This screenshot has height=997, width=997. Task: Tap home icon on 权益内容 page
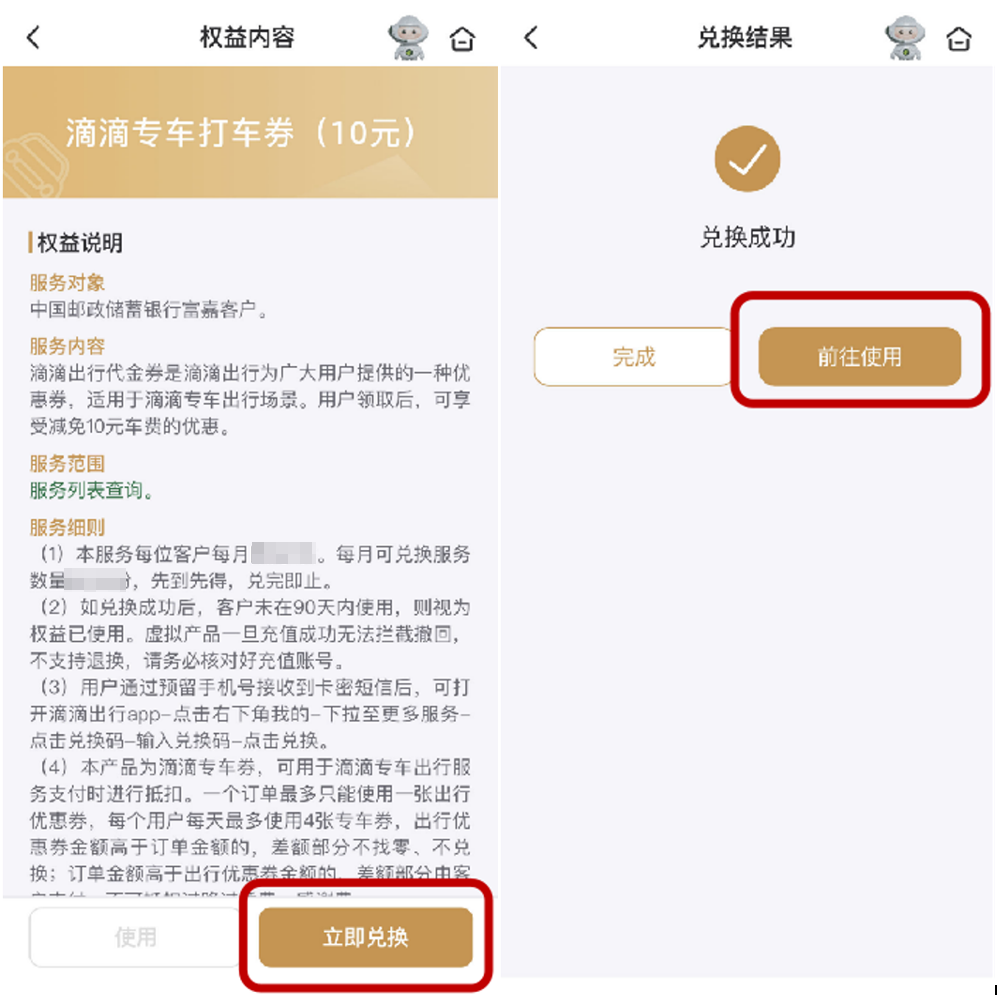point(462,39)
